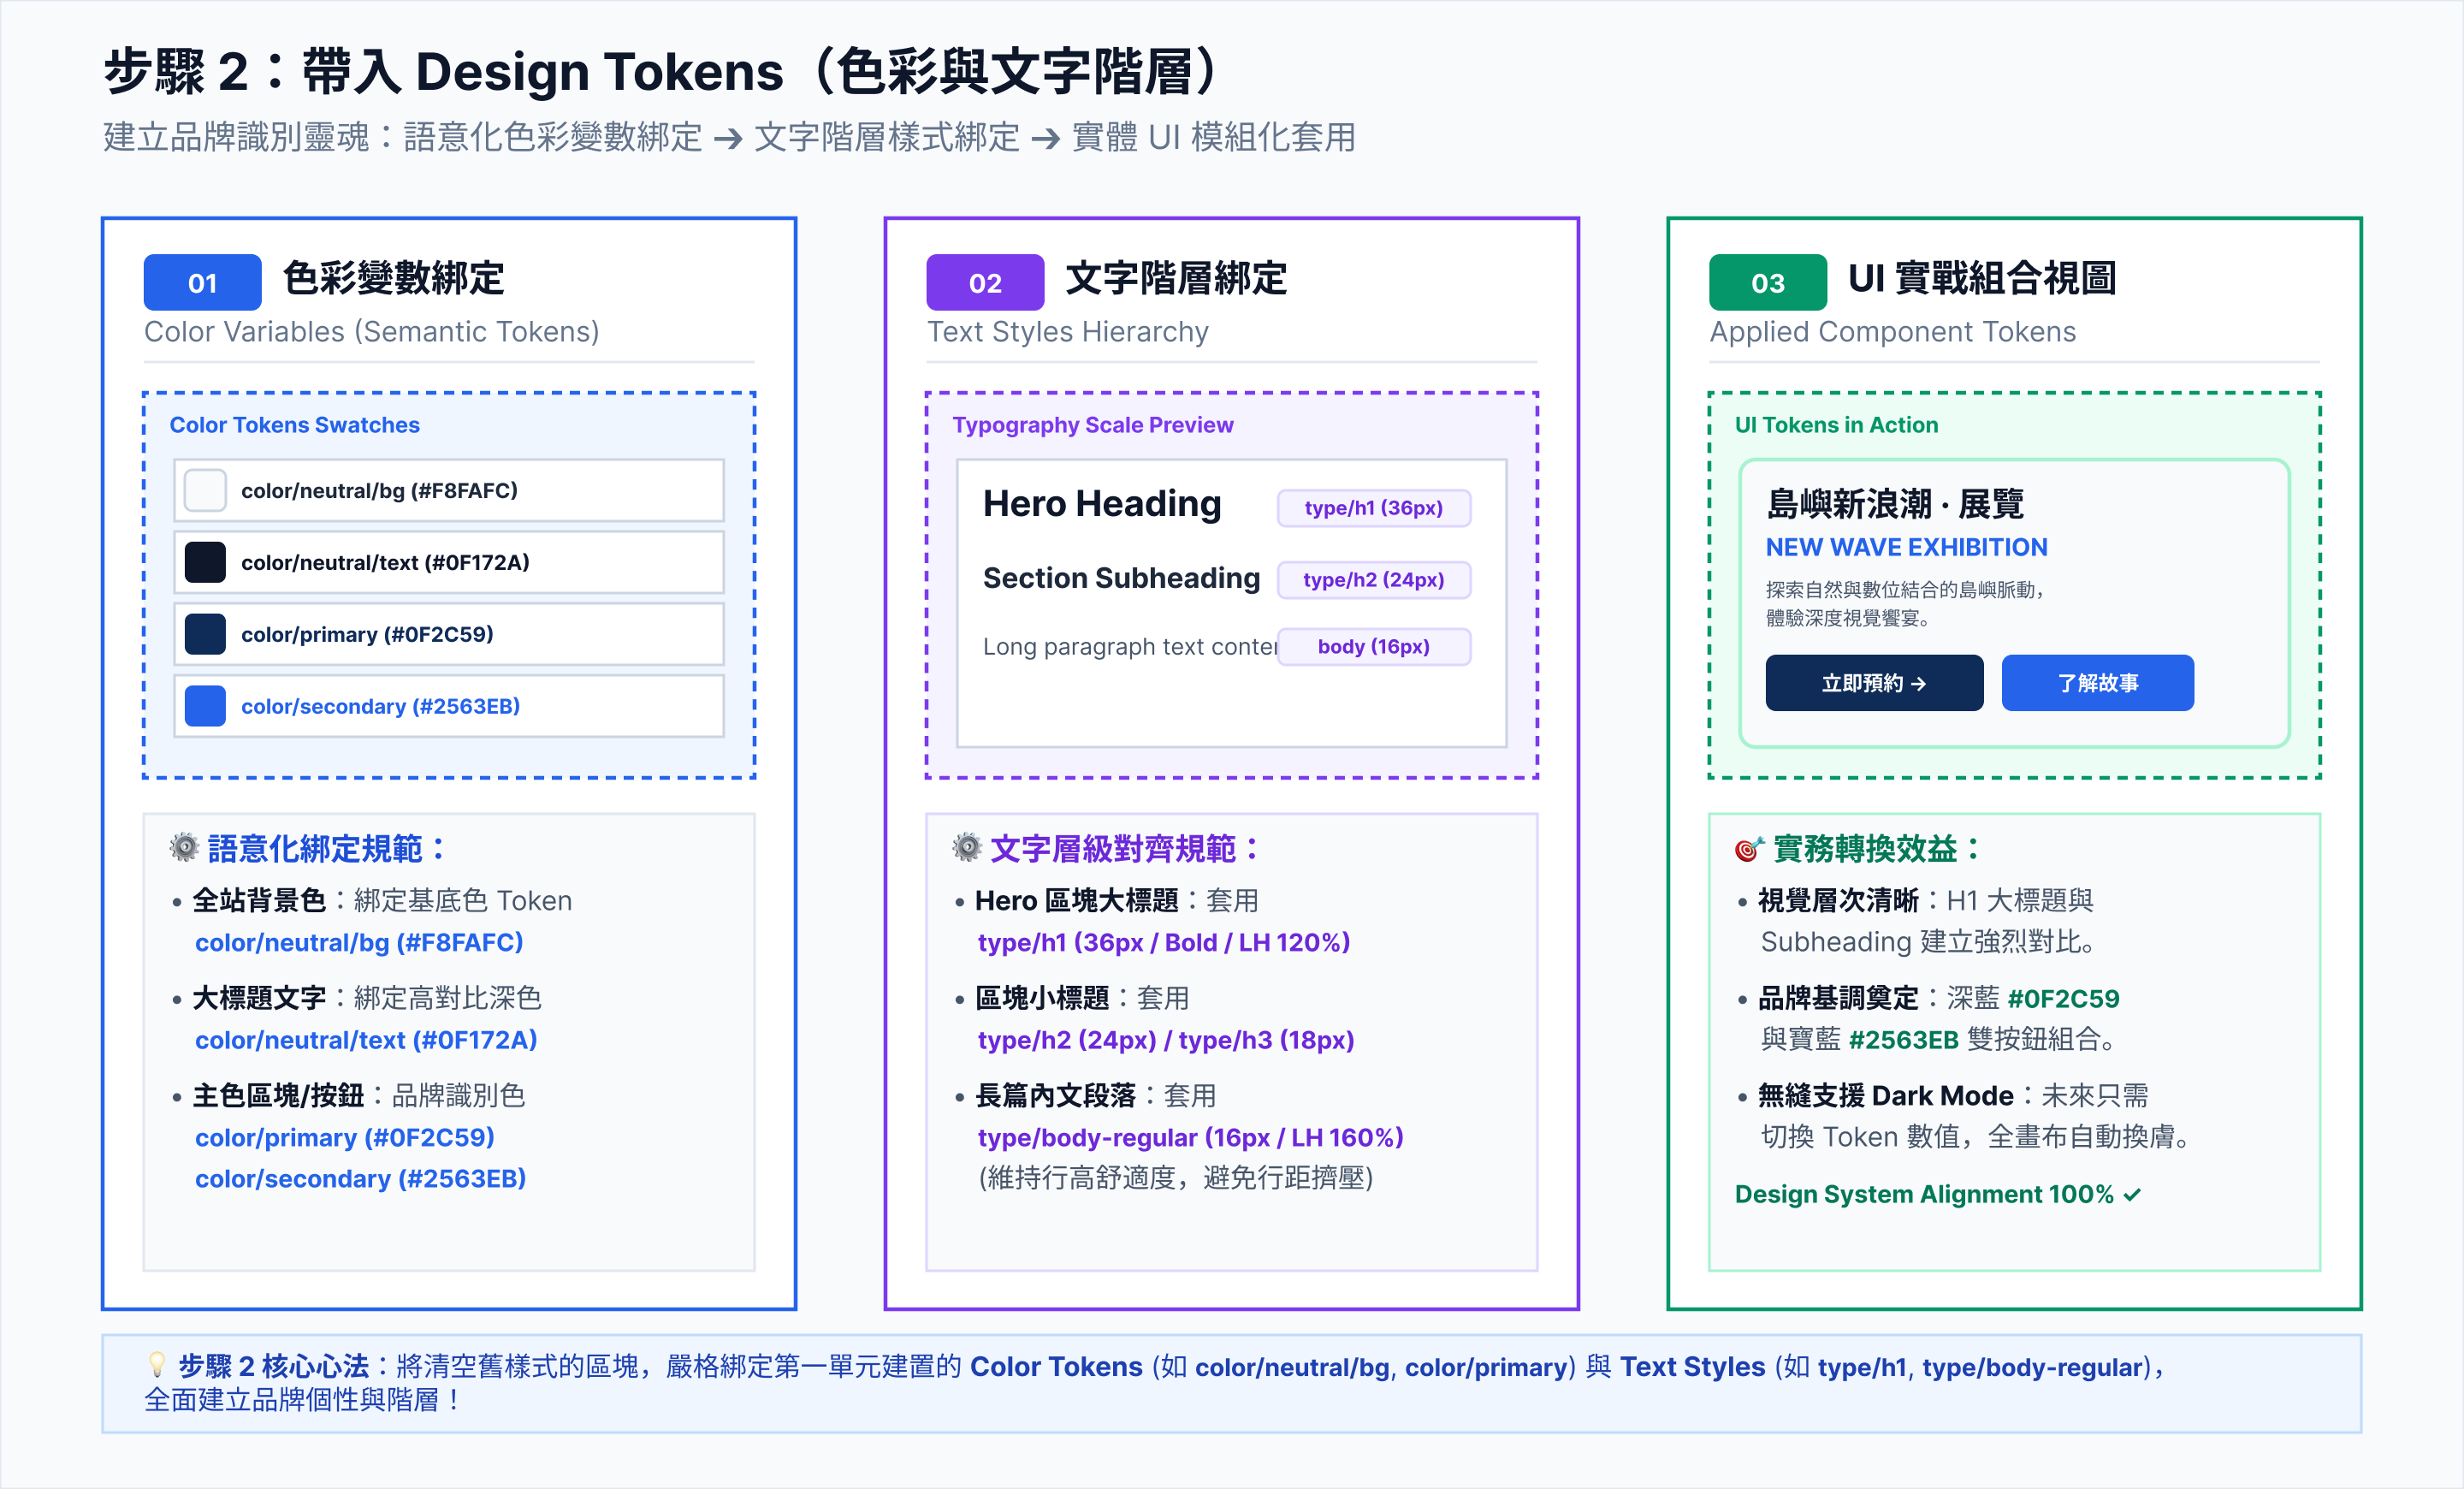Click color/neutral/text (#0F172A) in the binding rules
2464x1489 pixels.
point(366,1040)
